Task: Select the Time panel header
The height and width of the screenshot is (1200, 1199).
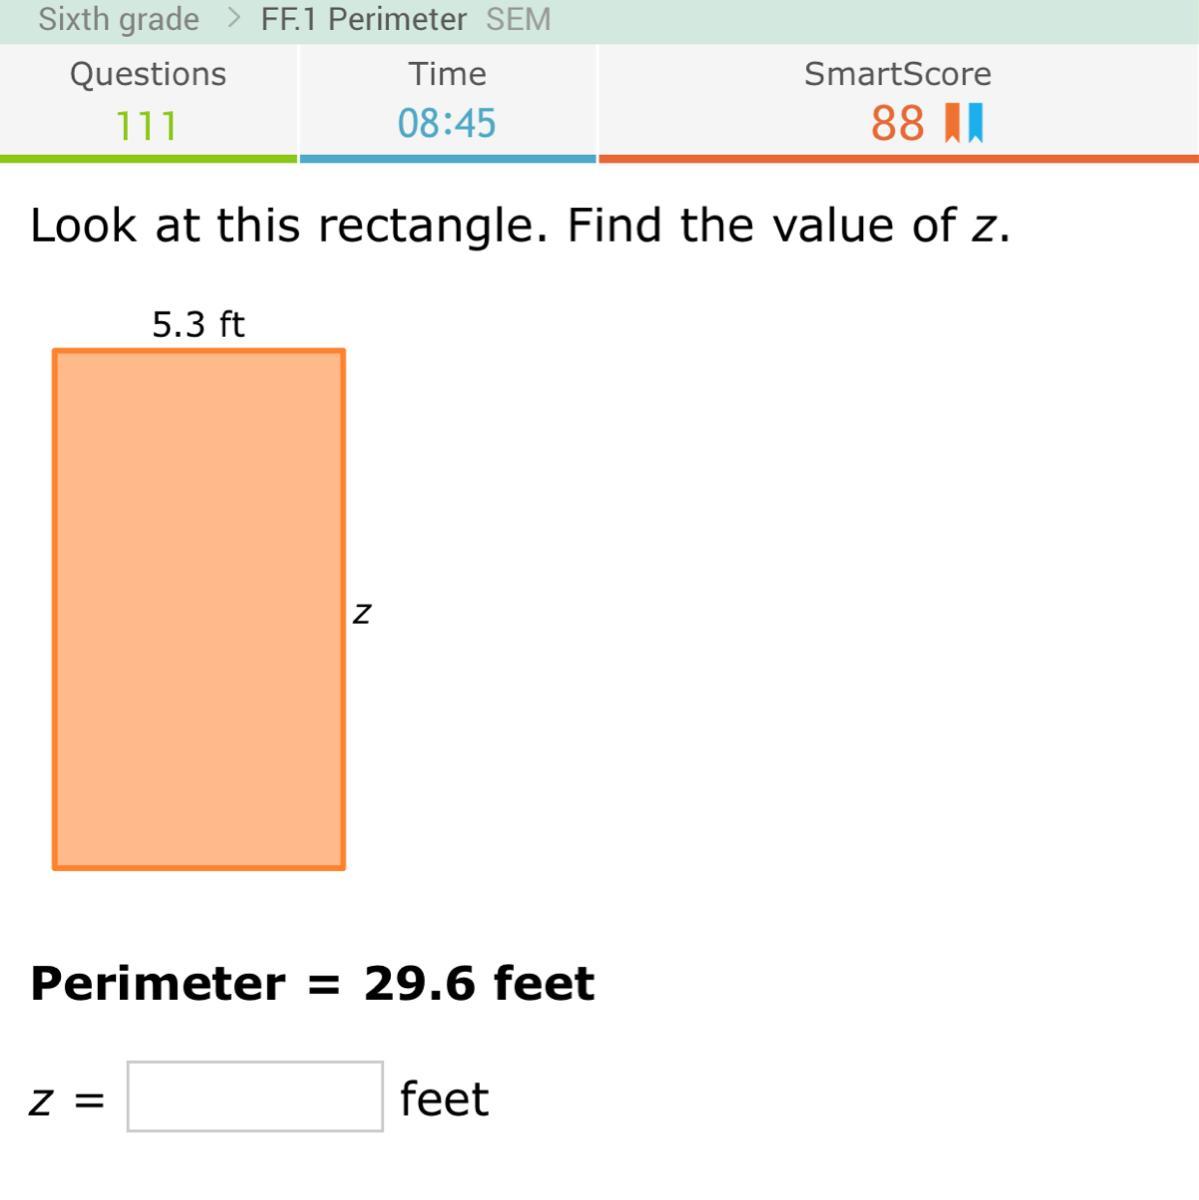Action: (447, 74)
